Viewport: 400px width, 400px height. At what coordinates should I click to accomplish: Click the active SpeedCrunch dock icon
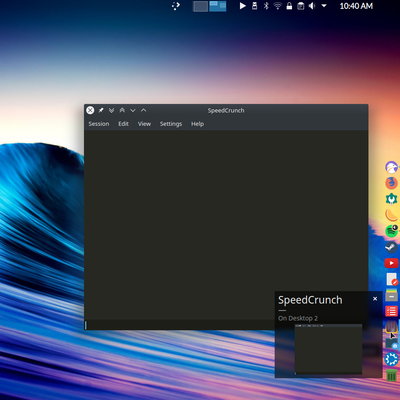click(x=391, y=327)
